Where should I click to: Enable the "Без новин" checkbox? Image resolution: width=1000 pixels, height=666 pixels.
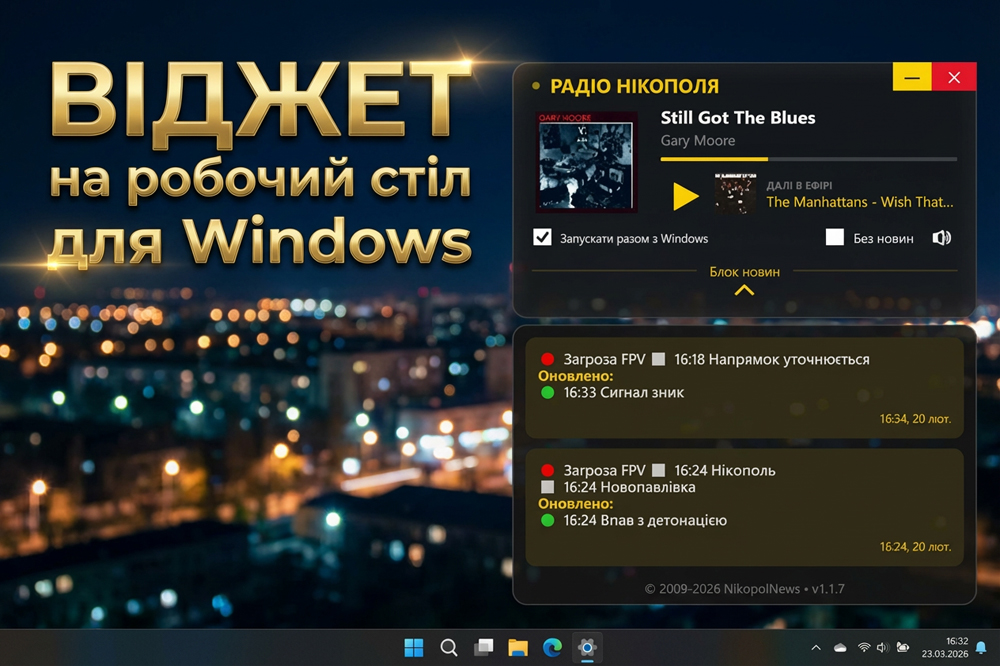pyautogui.click(x=835, y=238)
